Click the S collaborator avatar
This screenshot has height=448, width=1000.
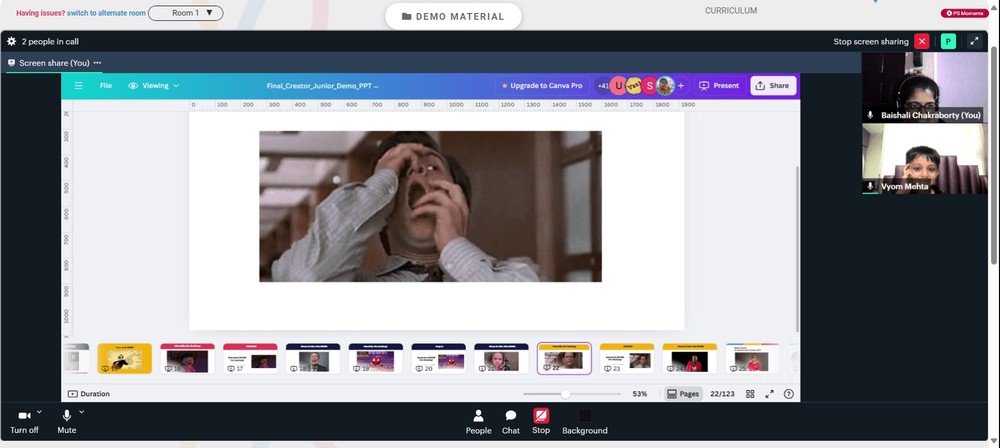tap(650, 86)
